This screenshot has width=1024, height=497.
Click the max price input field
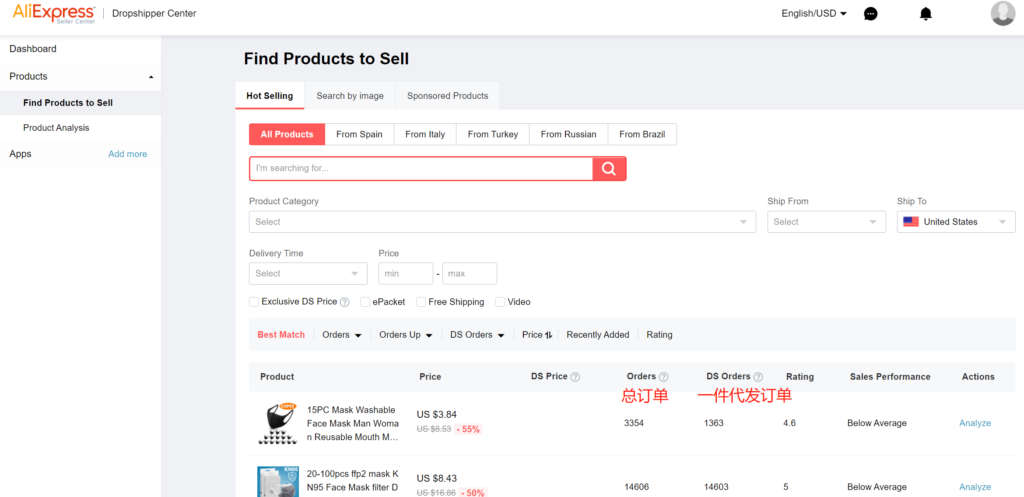point(470,274)
